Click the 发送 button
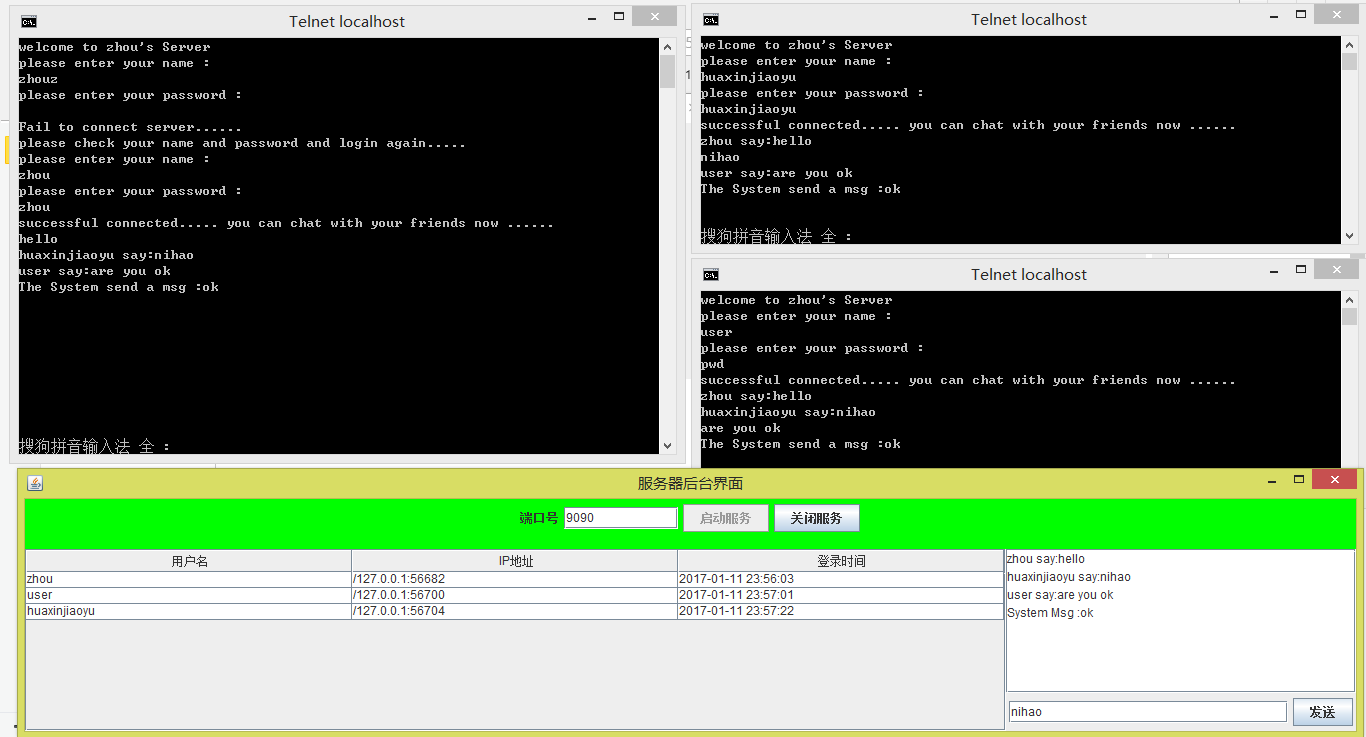The height and width of the screenshot is (737, 1366). [1322, 712]
